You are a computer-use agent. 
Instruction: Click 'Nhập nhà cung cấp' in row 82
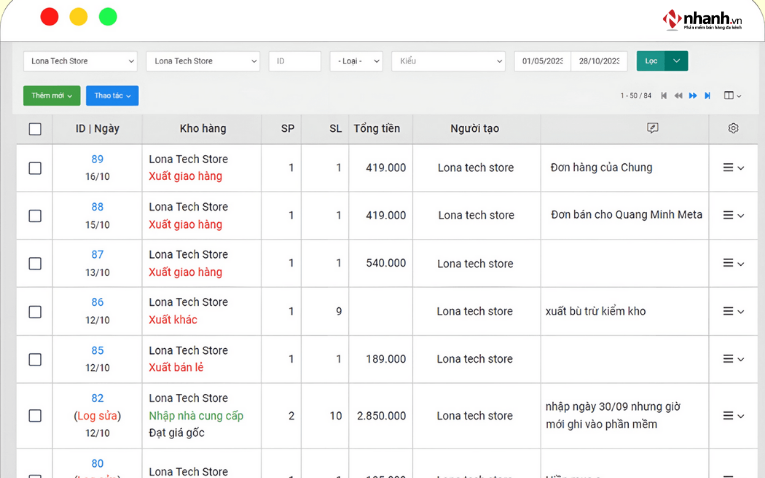196,416
